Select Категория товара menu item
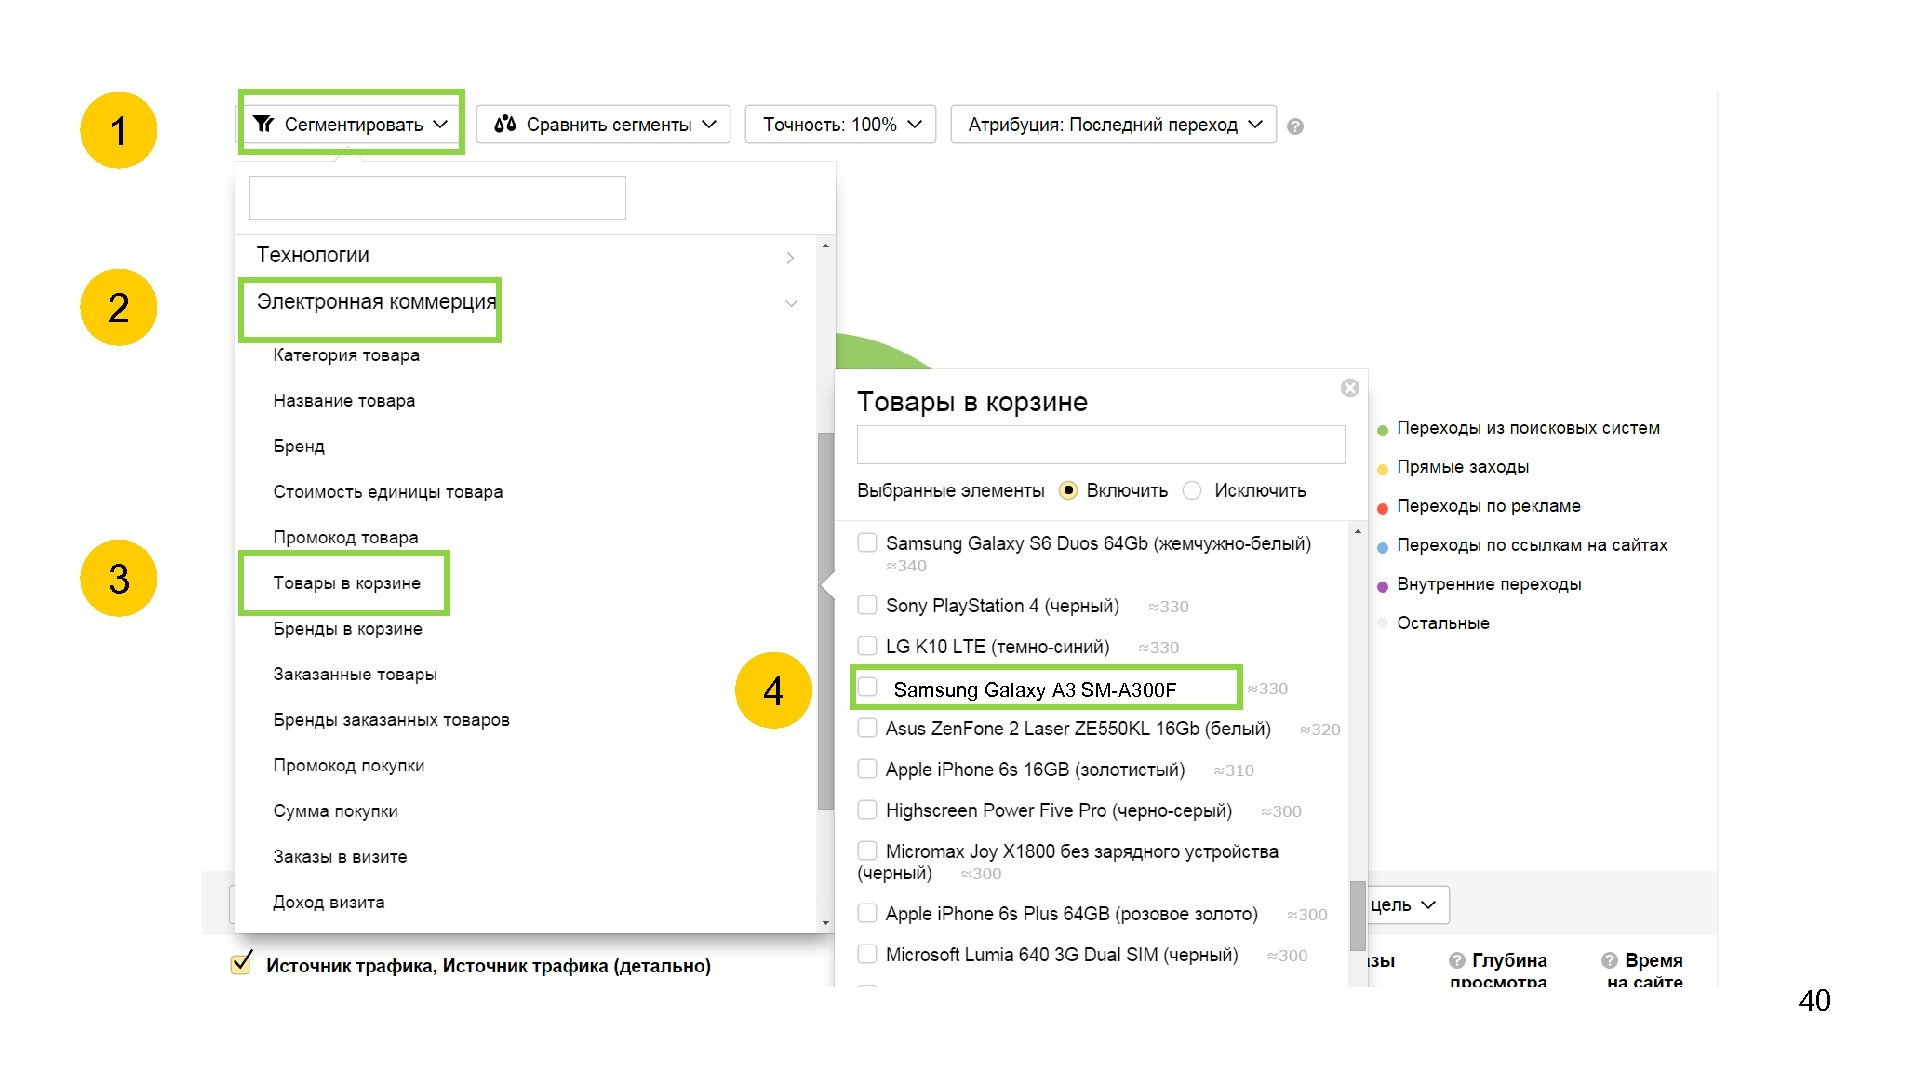This screenshot has width=1920, height=1080. [x=346, y=356]
